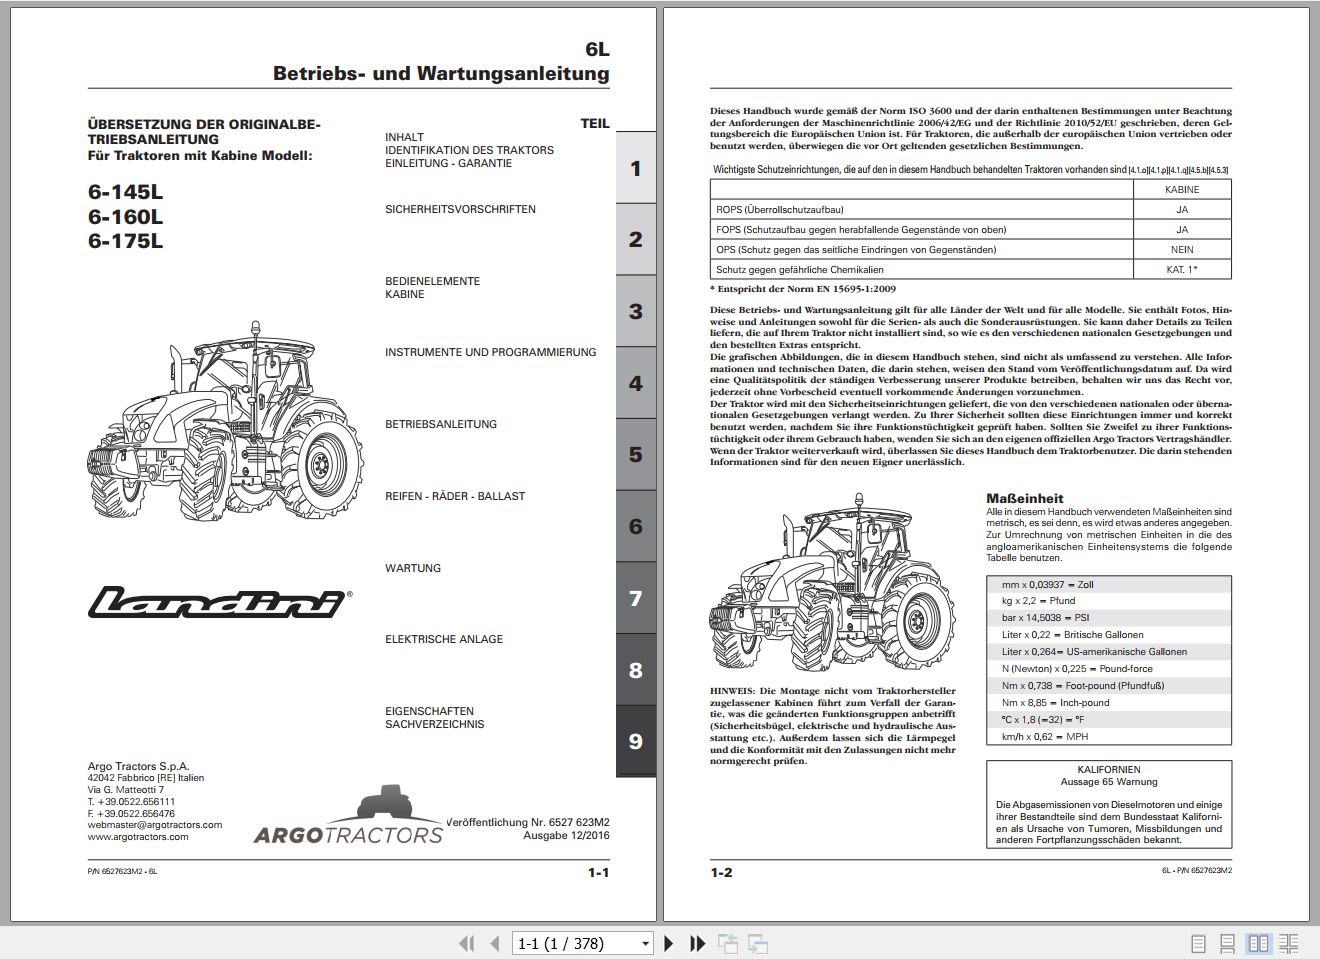The image size is (1320, 959).
Task: Click the Argo Tractors logo
Action: coord(348,816)
